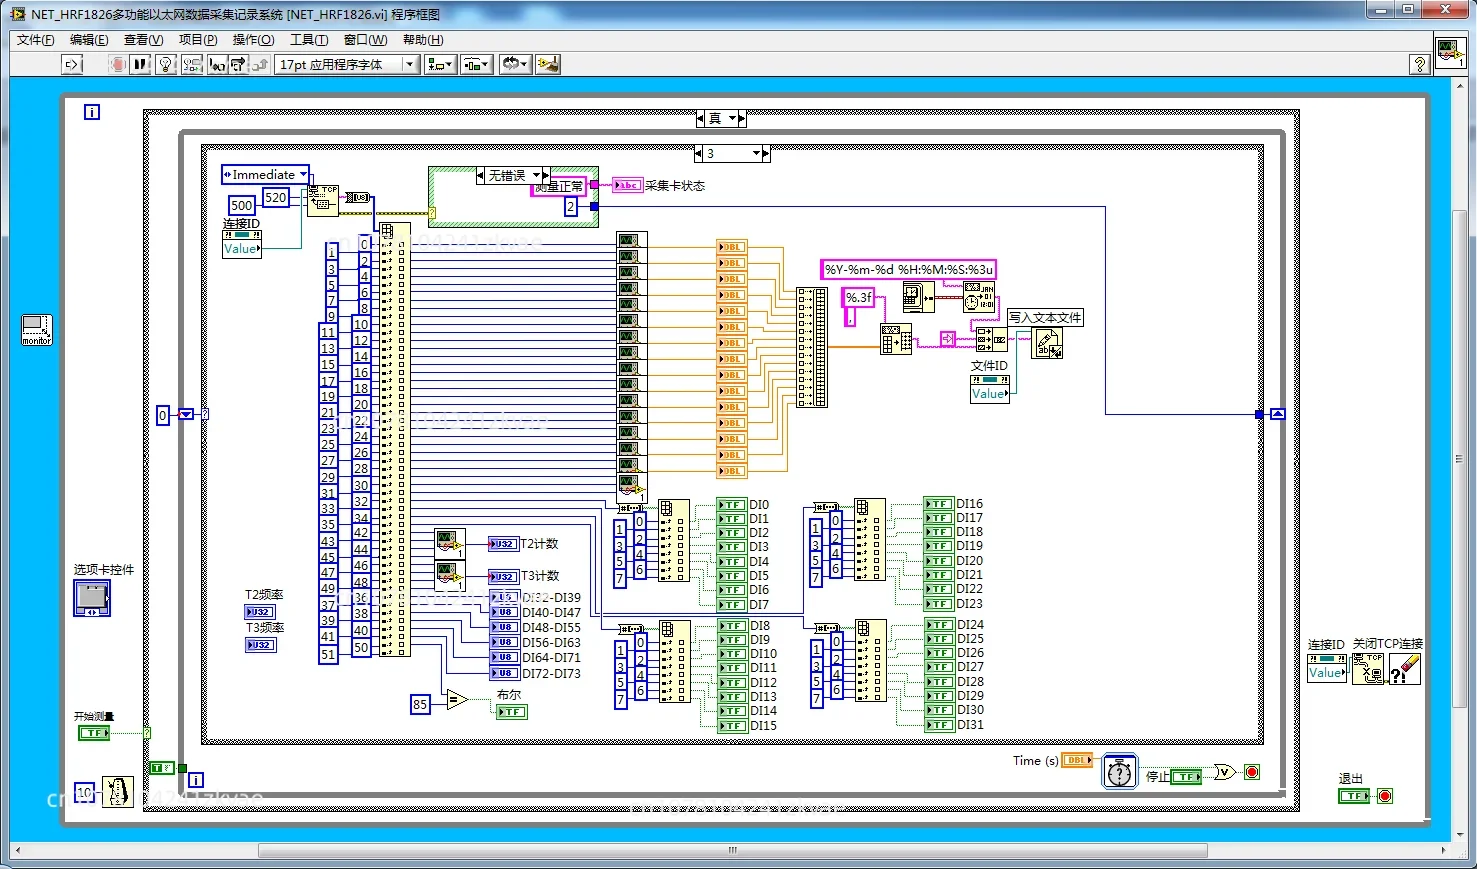Click the DI31 boolean indicator terminal
1477x869 pixels.
[x=939, y=725]
